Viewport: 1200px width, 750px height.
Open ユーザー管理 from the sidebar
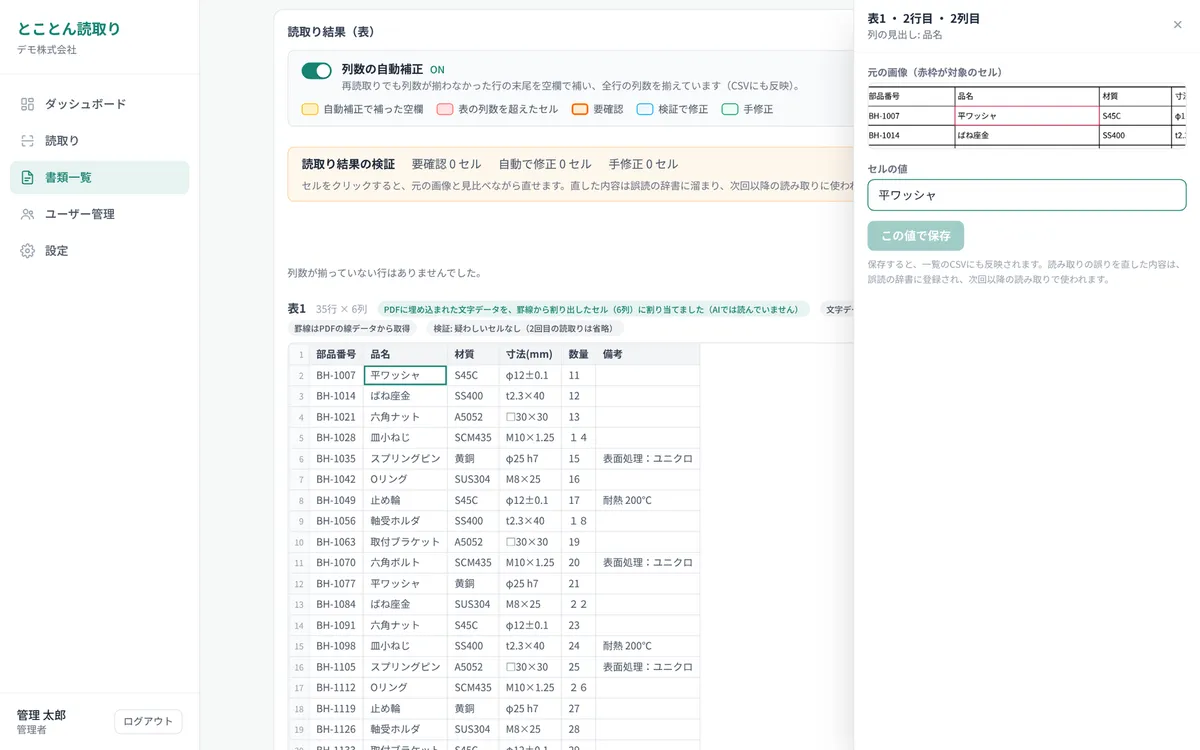pyautogui.click(x=99, y=214)
